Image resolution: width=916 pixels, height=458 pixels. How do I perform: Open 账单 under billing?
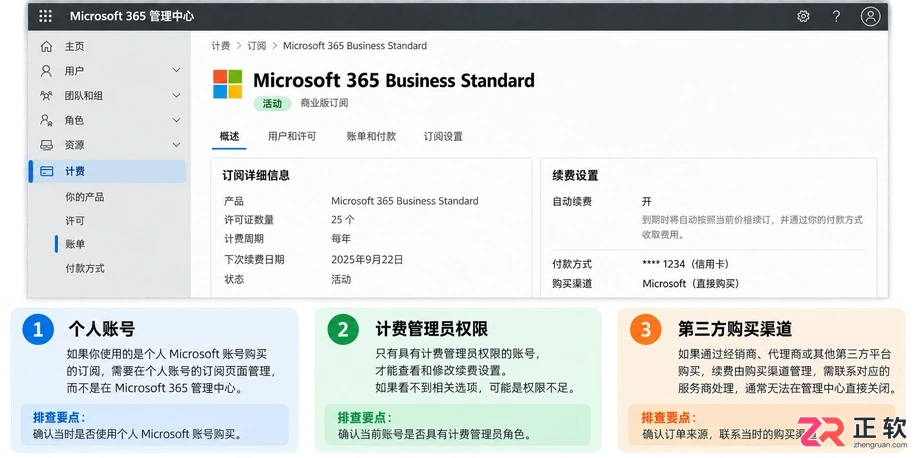coord(75,244)
